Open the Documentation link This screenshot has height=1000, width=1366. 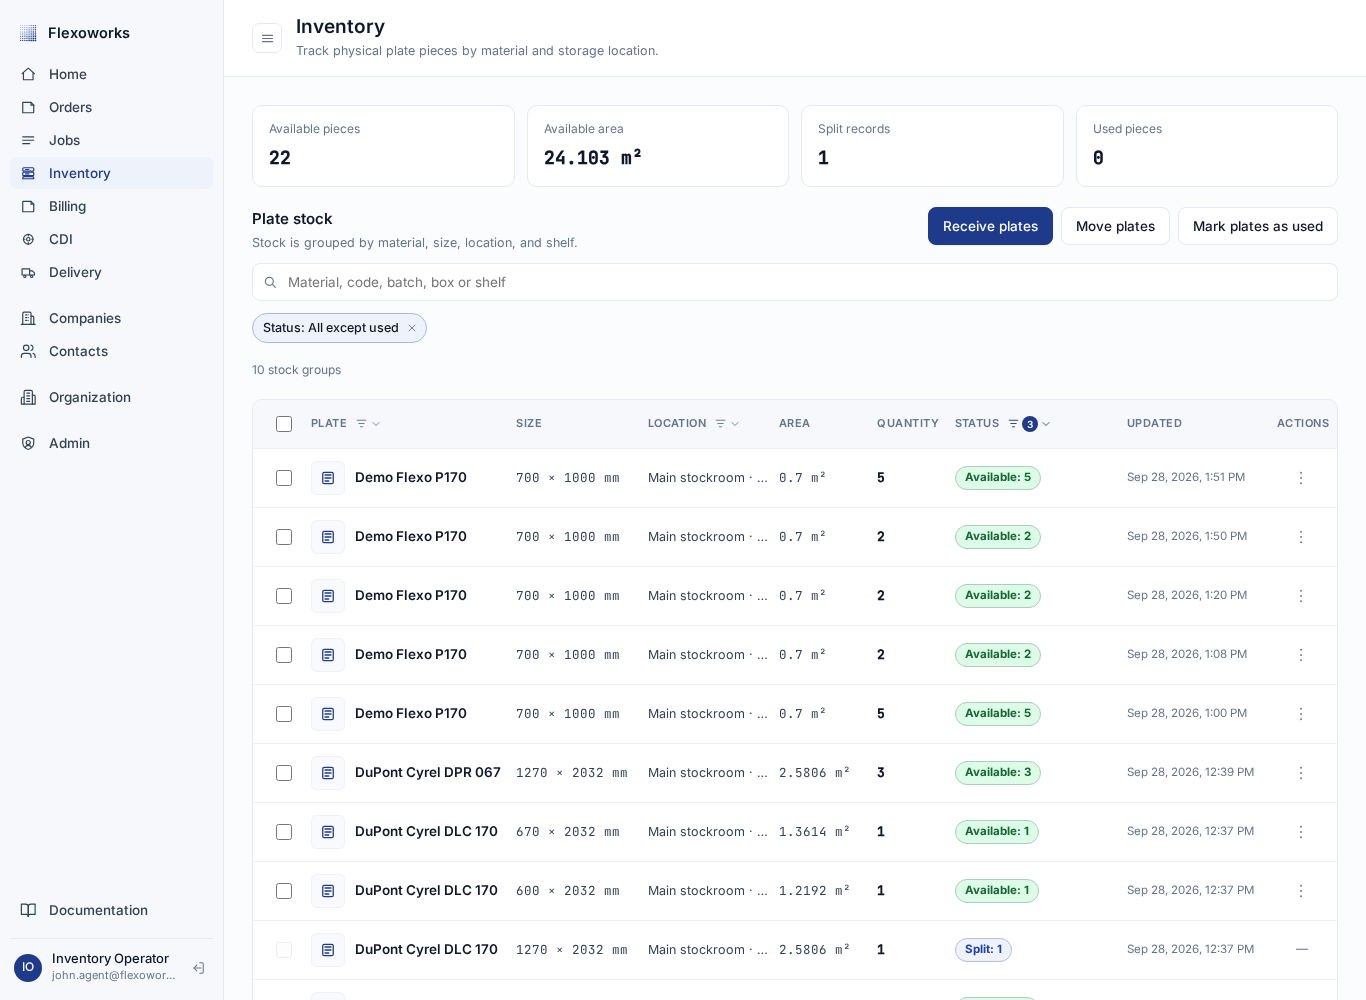click(x=111, y=910)
